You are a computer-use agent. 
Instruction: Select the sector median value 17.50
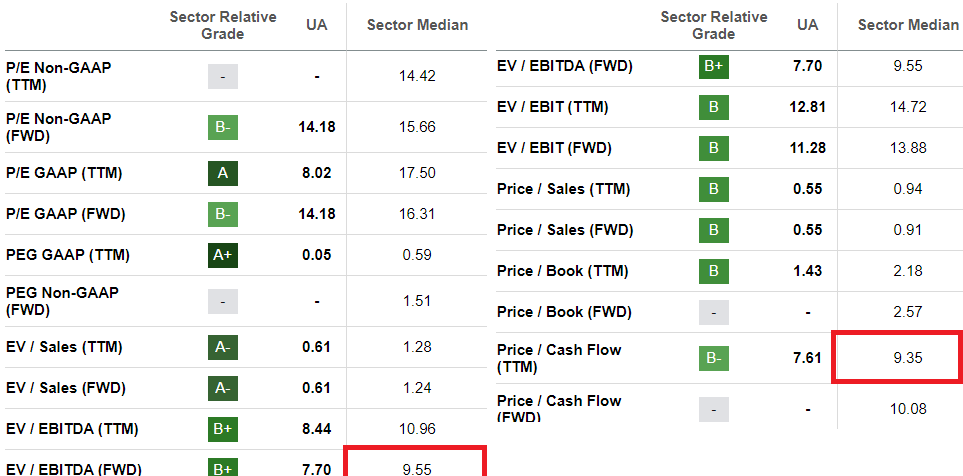(x=416, y=173)
